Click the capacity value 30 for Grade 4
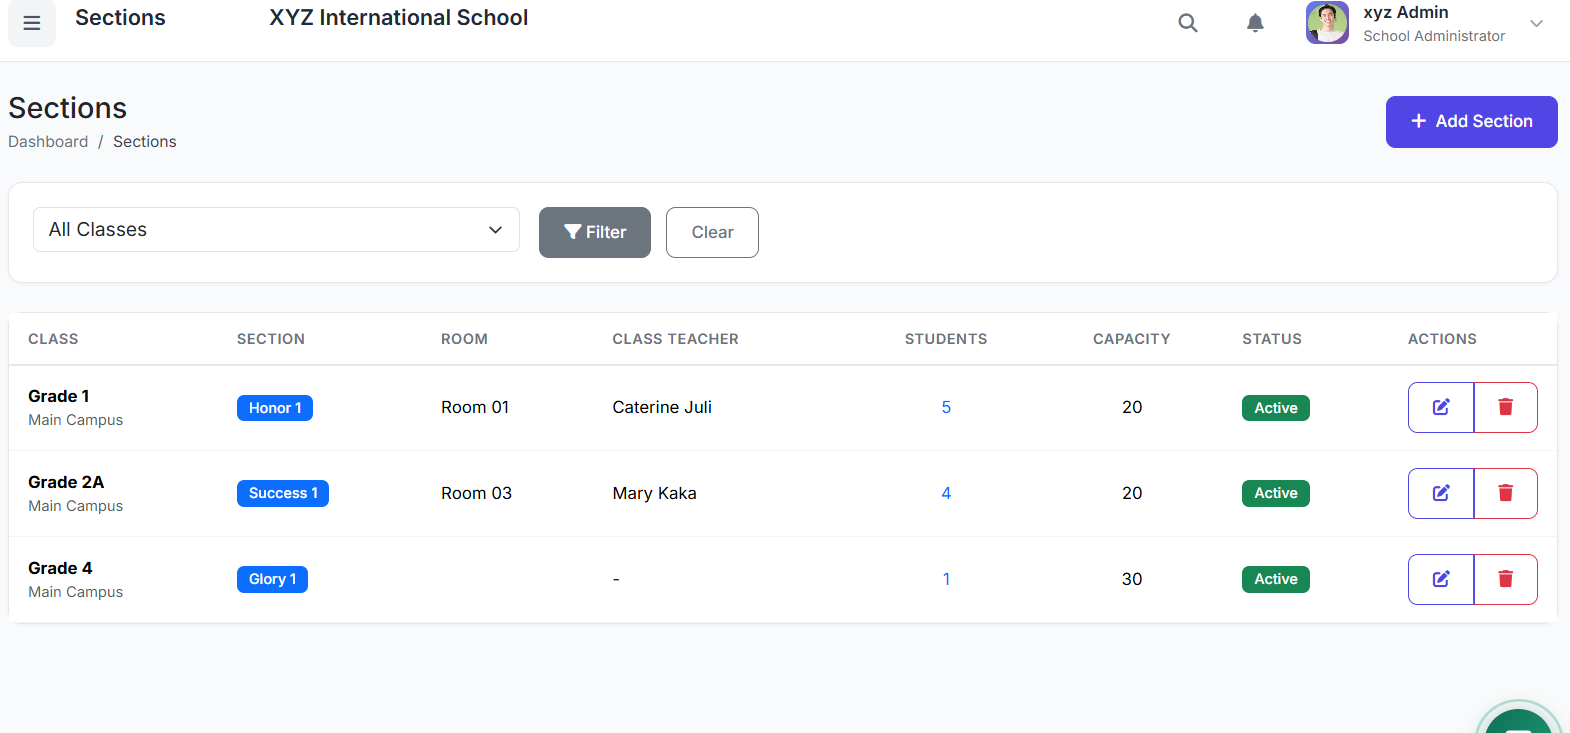Image resolution: width=1570 pixels, height=733 pixels. click(x=1132, y=579)
